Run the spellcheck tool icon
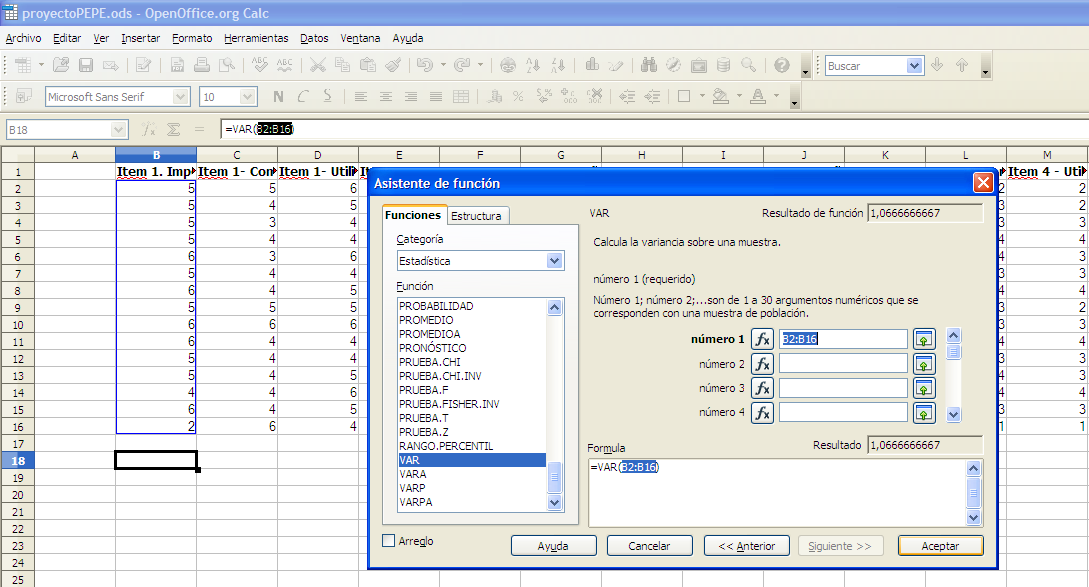 tap(260, 65)
